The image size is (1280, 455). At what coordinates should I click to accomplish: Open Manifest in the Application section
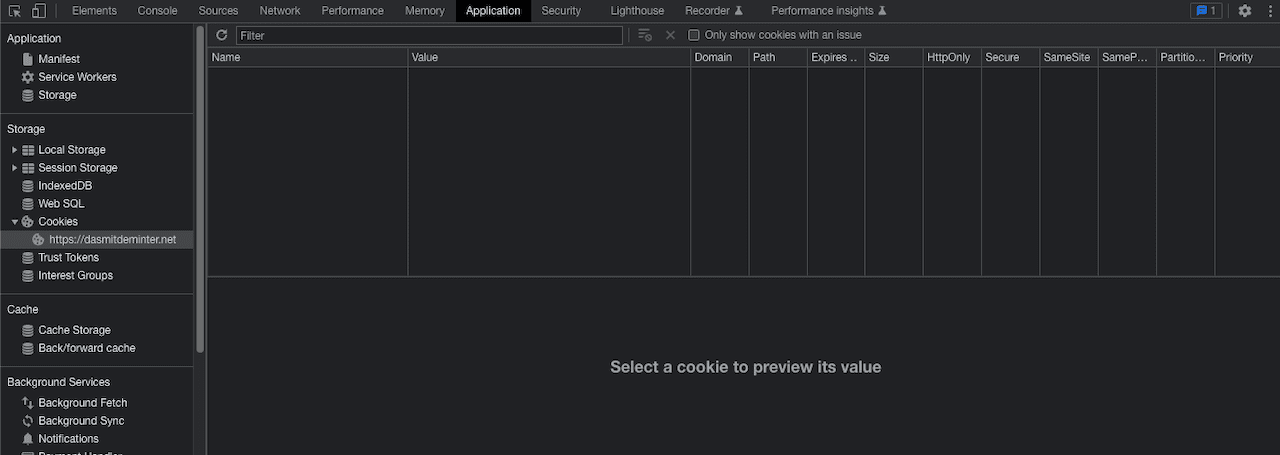pyautogui.click(x=59, y=59)
